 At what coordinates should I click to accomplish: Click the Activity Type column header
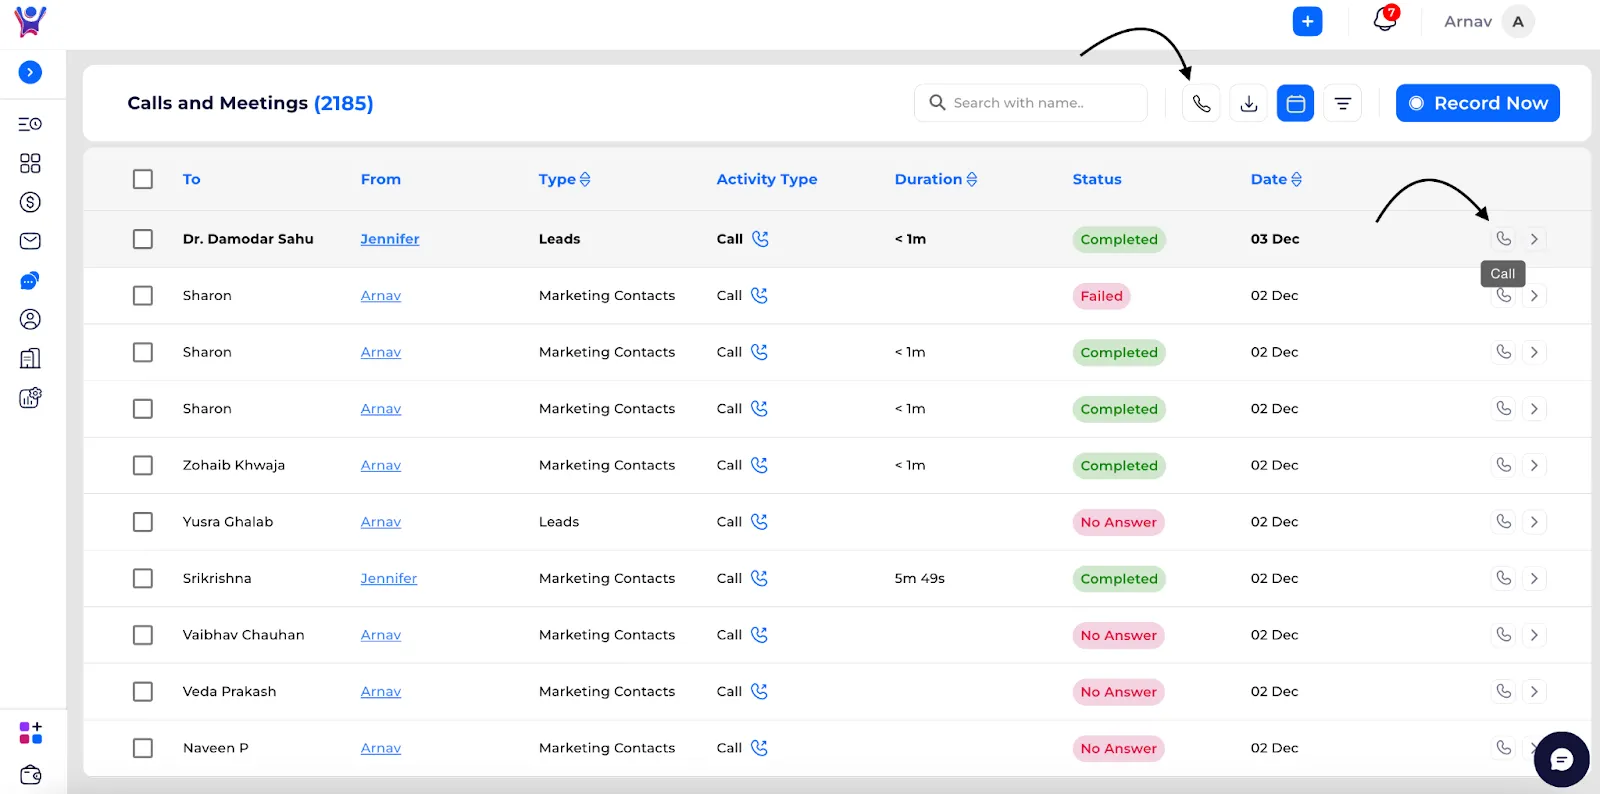point(767,179)
